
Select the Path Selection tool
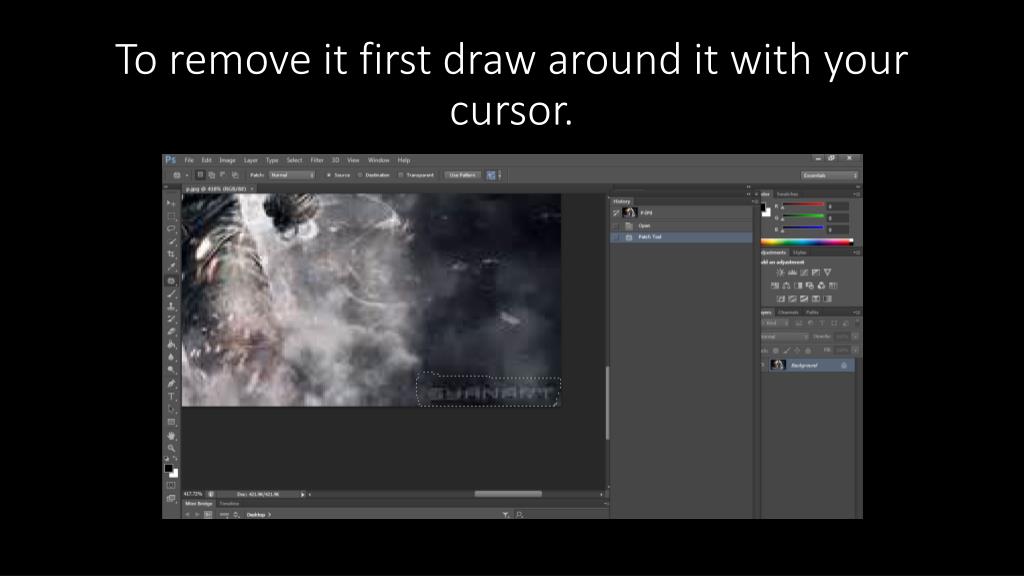tap(171, 409)
